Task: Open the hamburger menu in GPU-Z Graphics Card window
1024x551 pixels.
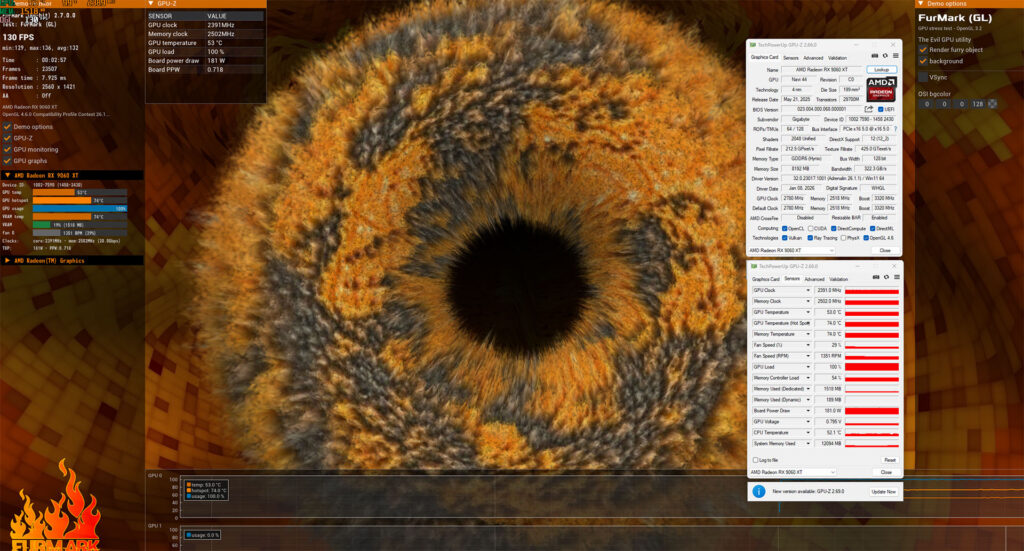Action: click(x=895, y=57)
